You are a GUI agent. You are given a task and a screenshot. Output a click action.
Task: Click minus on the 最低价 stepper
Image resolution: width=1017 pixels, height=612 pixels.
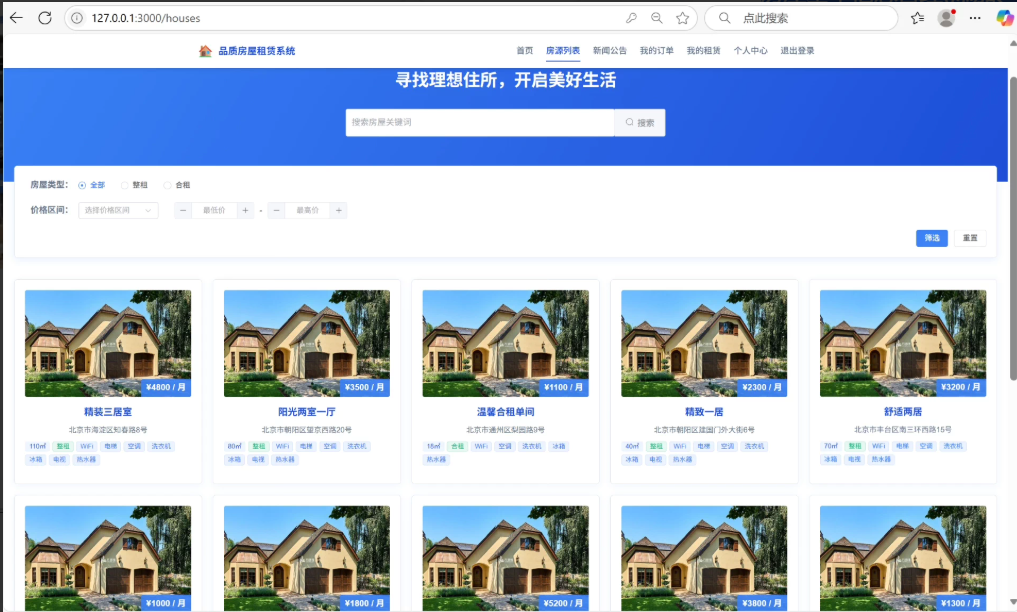tap(183, 210)
